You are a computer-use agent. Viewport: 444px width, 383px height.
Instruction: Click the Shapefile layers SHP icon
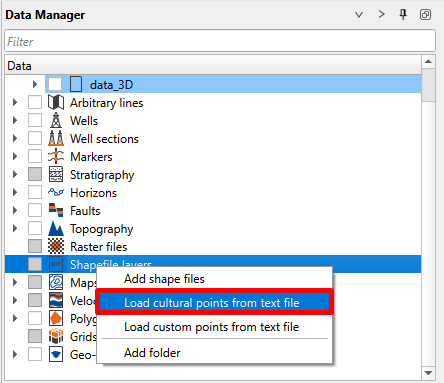(56, 264)
